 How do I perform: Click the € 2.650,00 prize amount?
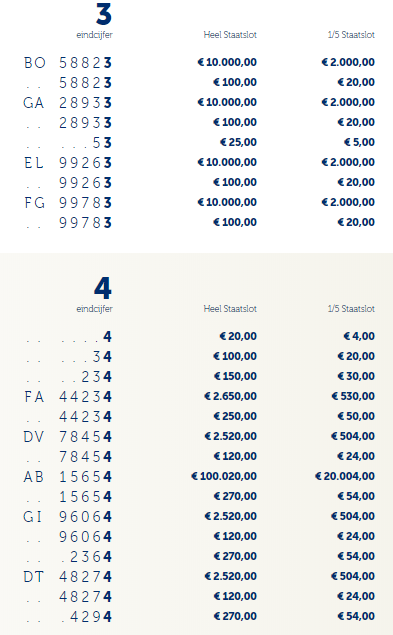[x=230, y=396]
